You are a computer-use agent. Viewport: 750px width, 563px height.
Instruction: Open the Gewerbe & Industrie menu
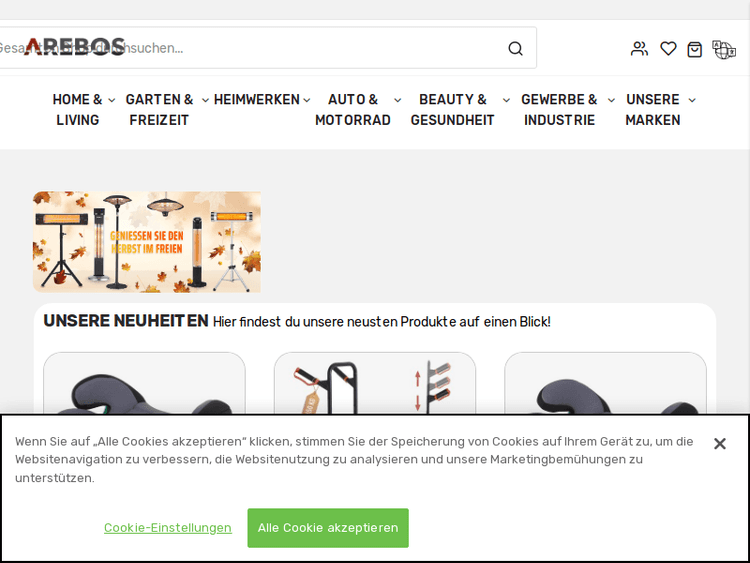(x=559, y=110)
